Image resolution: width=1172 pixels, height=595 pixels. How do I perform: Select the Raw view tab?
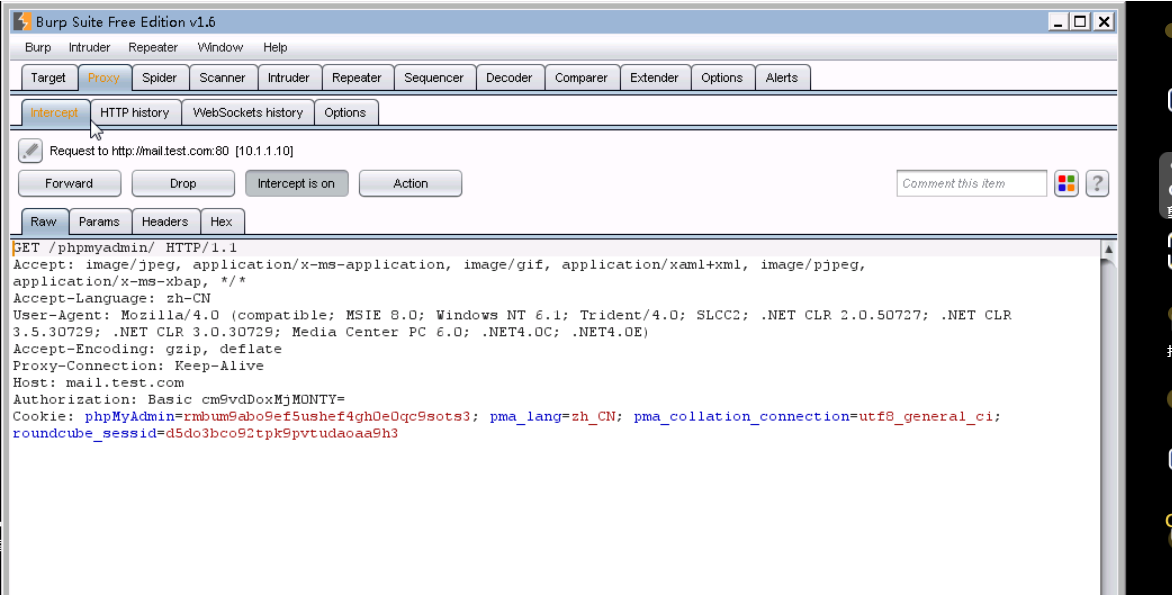(x=44, y=222)
